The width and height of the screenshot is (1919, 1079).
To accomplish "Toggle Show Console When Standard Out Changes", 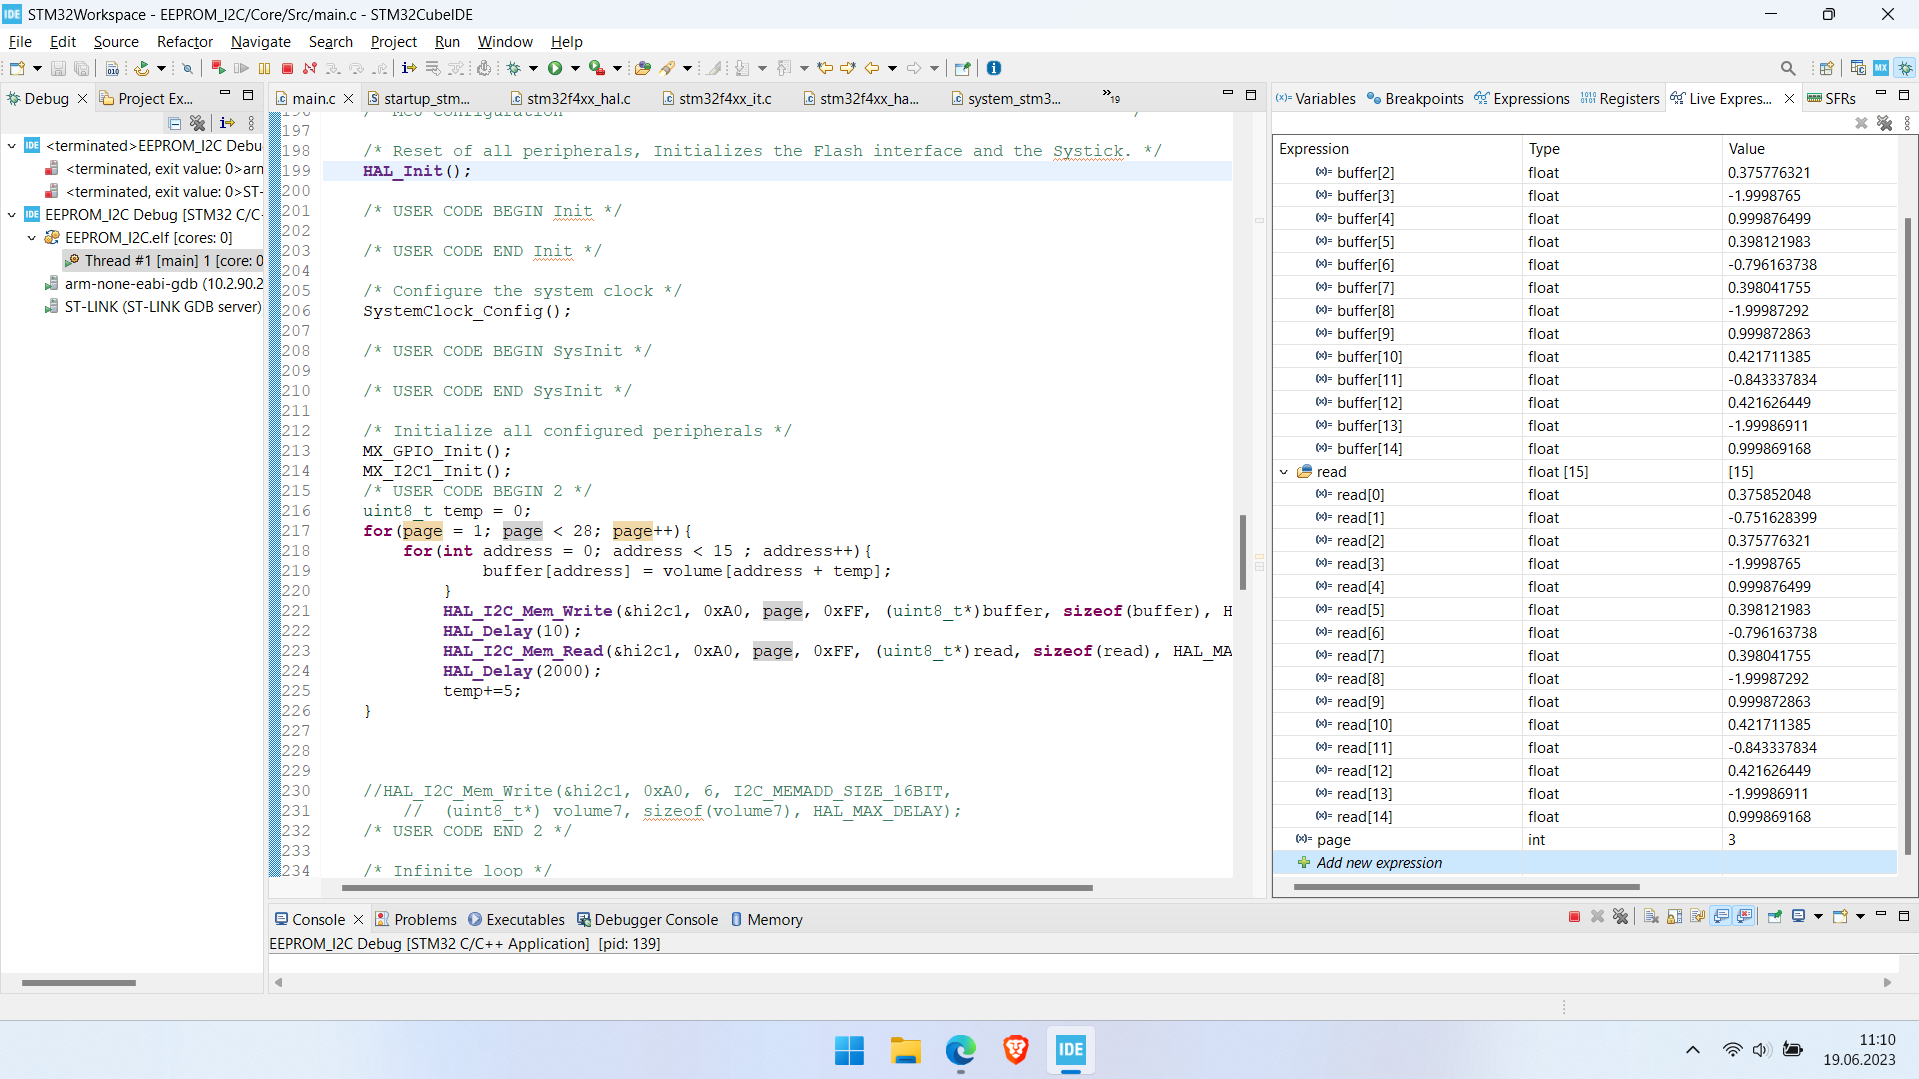I will point(1721,917).
